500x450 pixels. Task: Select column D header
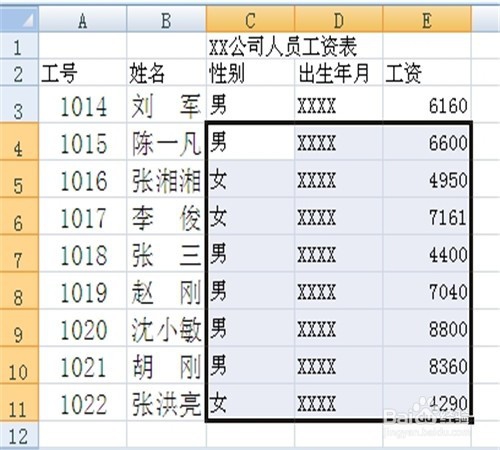(x=339, y=20)
